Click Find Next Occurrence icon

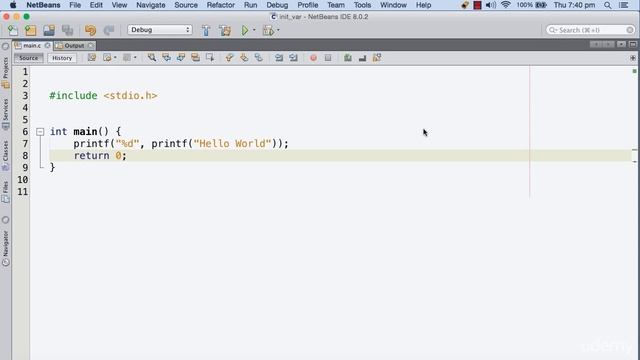[181, 58]
